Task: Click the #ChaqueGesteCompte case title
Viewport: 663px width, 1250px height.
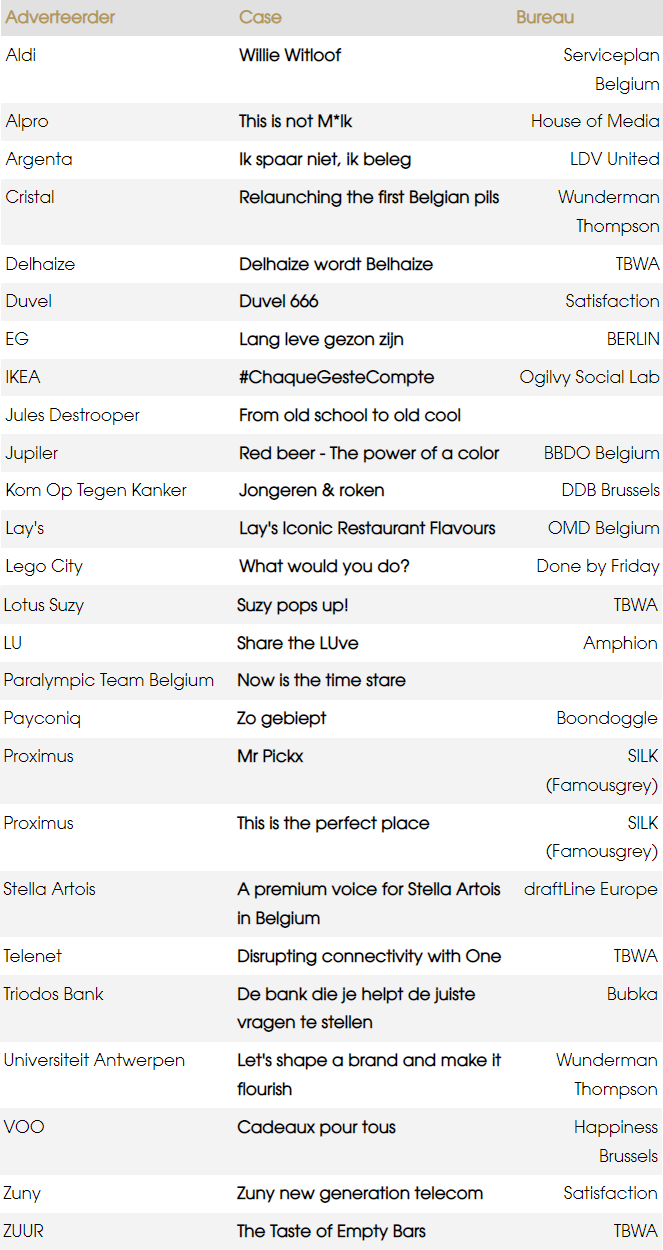Action: (336, 377)
